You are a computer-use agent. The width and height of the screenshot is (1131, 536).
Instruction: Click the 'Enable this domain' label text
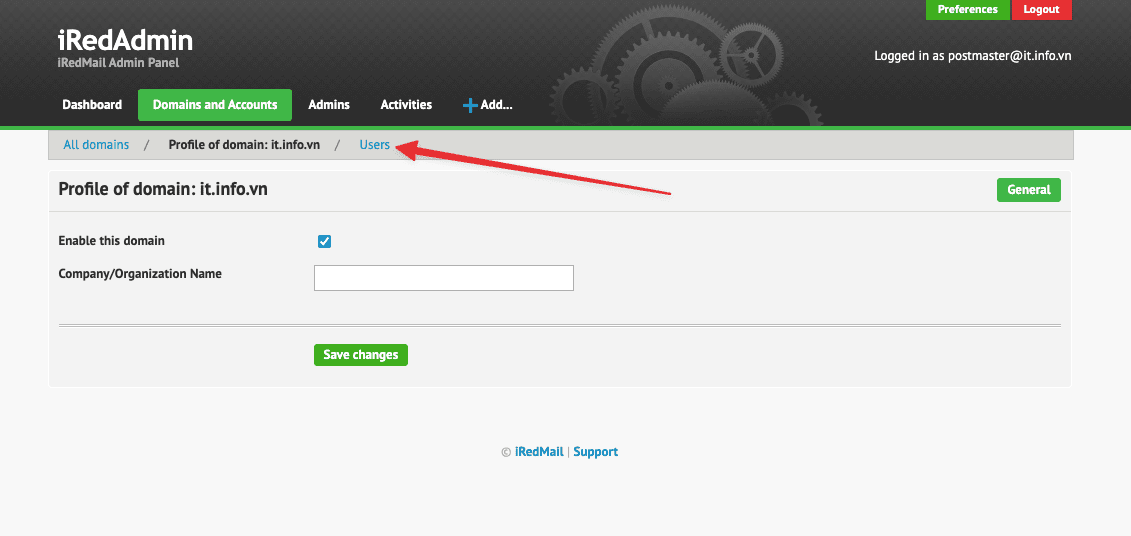pyautogui.click(x=111, y=241)
